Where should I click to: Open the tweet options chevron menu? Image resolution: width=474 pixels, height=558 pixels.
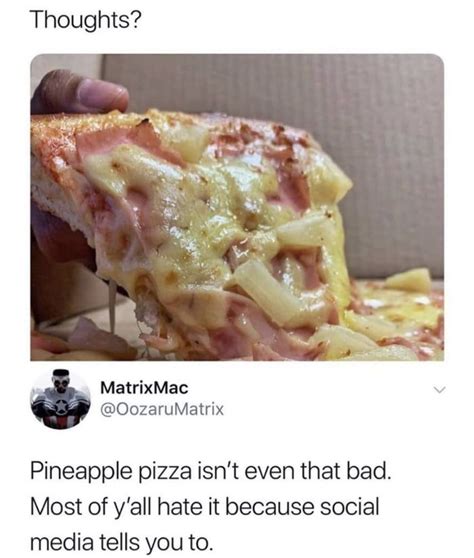tap(439, 390)
